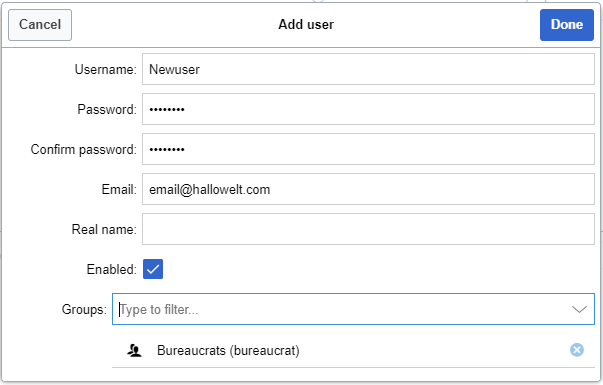Click the Username label
603x385 pixels.
(x=105, y=70)
